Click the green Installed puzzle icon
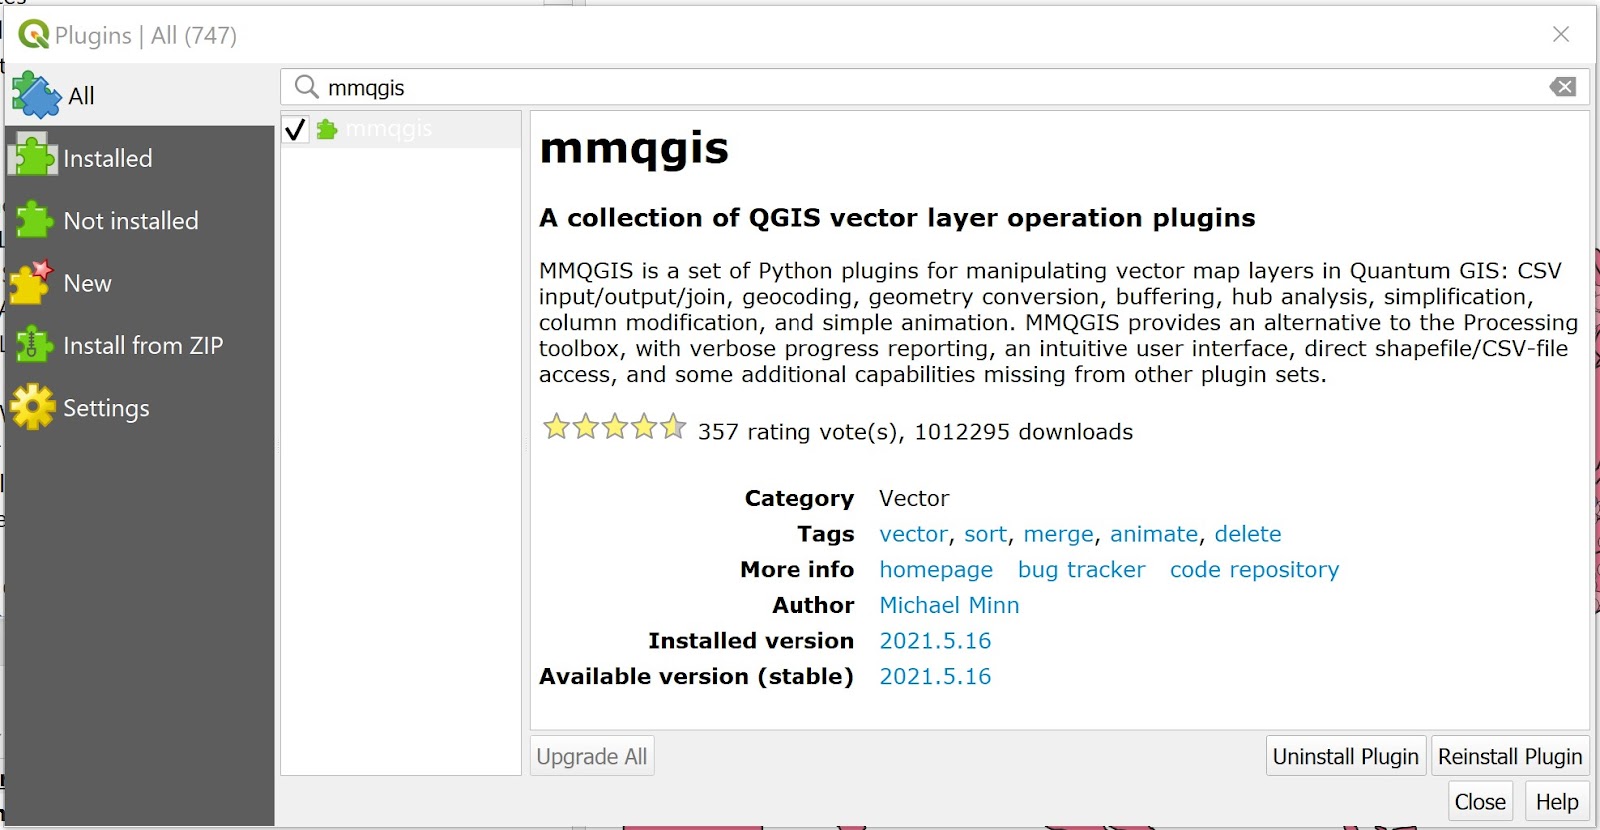Image resolution: width=1600 pixels, height=830 pixels. coord(33,158)
